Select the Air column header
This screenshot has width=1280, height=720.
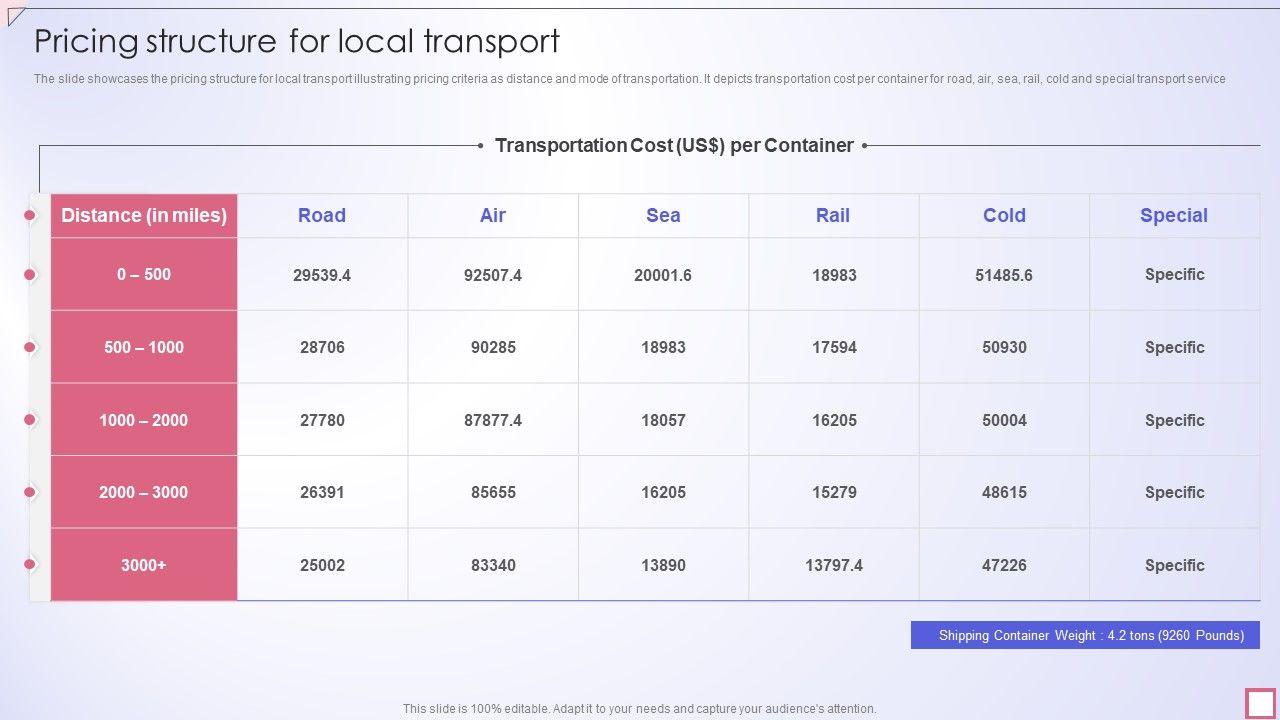tap(493, 215)
